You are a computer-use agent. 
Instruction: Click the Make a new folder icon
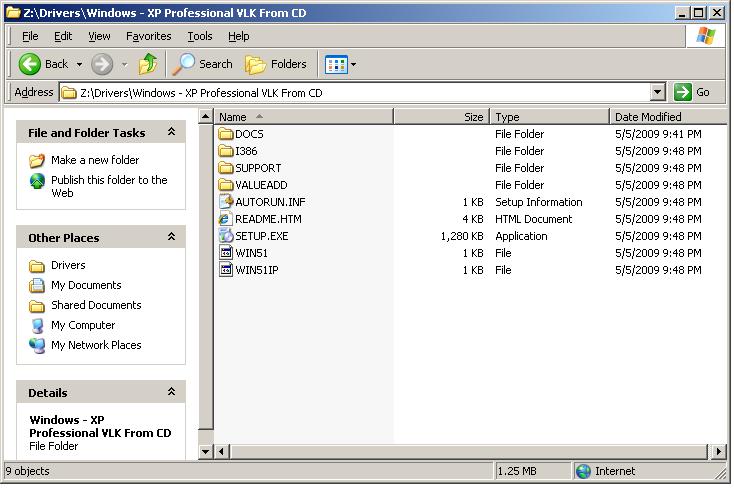[37, 161]
